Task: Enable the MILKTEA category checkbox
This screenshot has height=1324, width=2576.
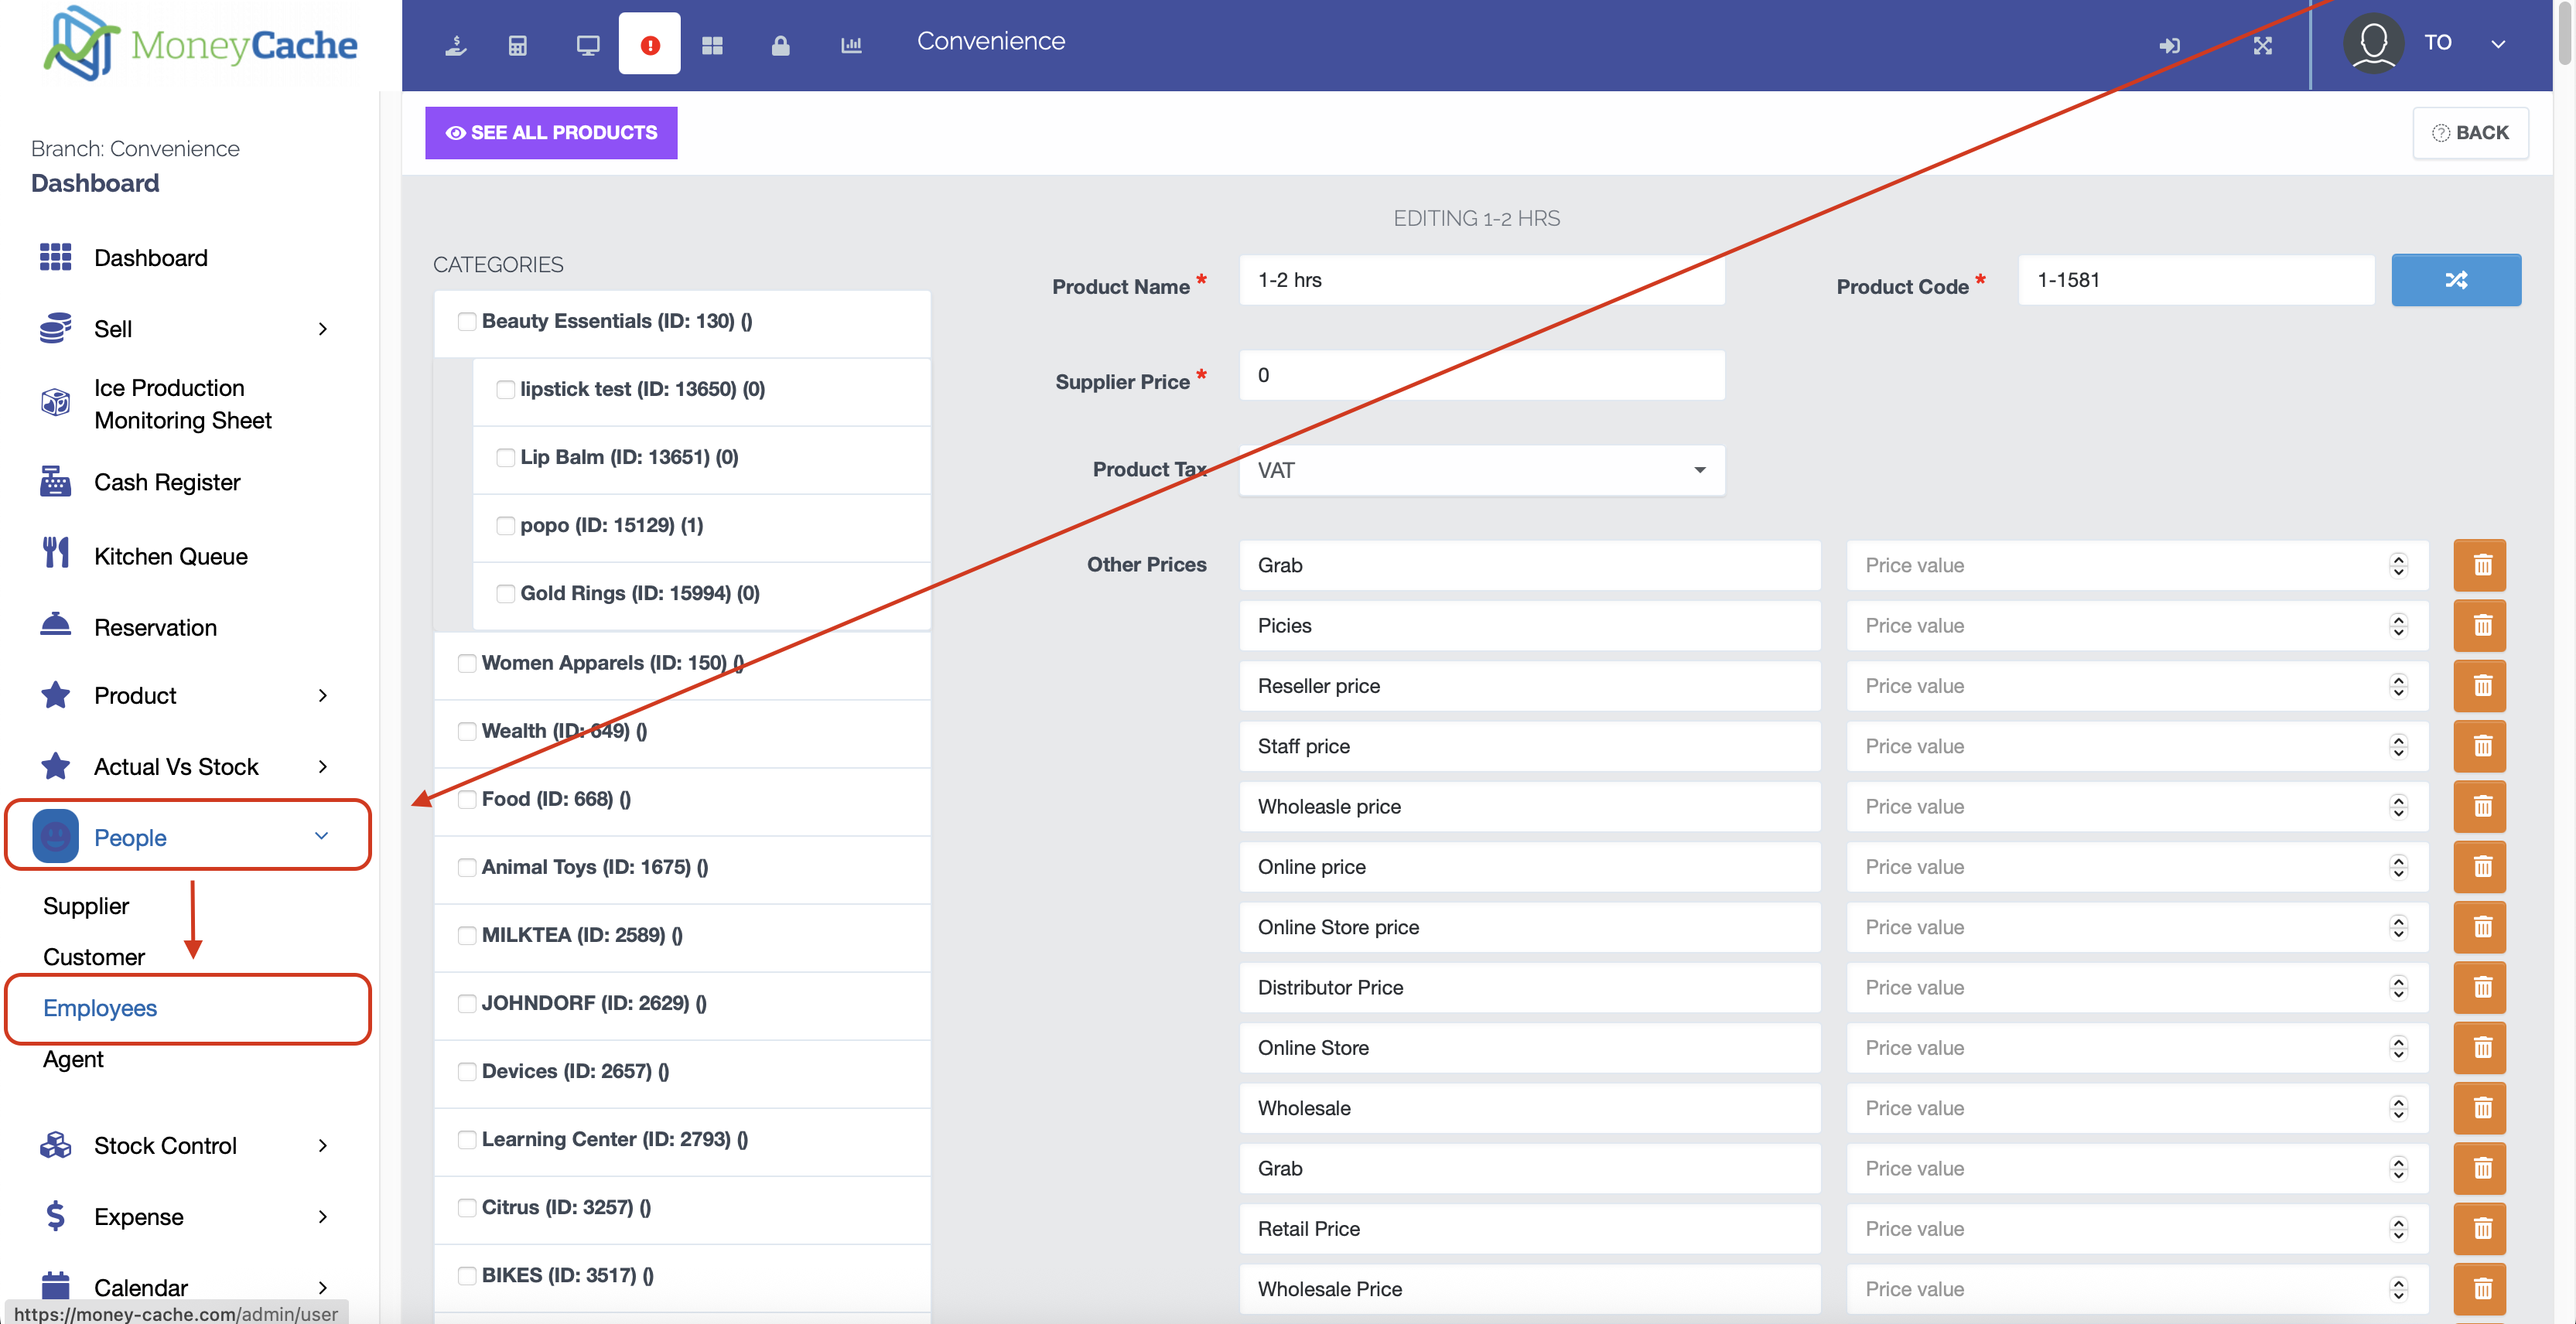Action: [x=467, y=935]
